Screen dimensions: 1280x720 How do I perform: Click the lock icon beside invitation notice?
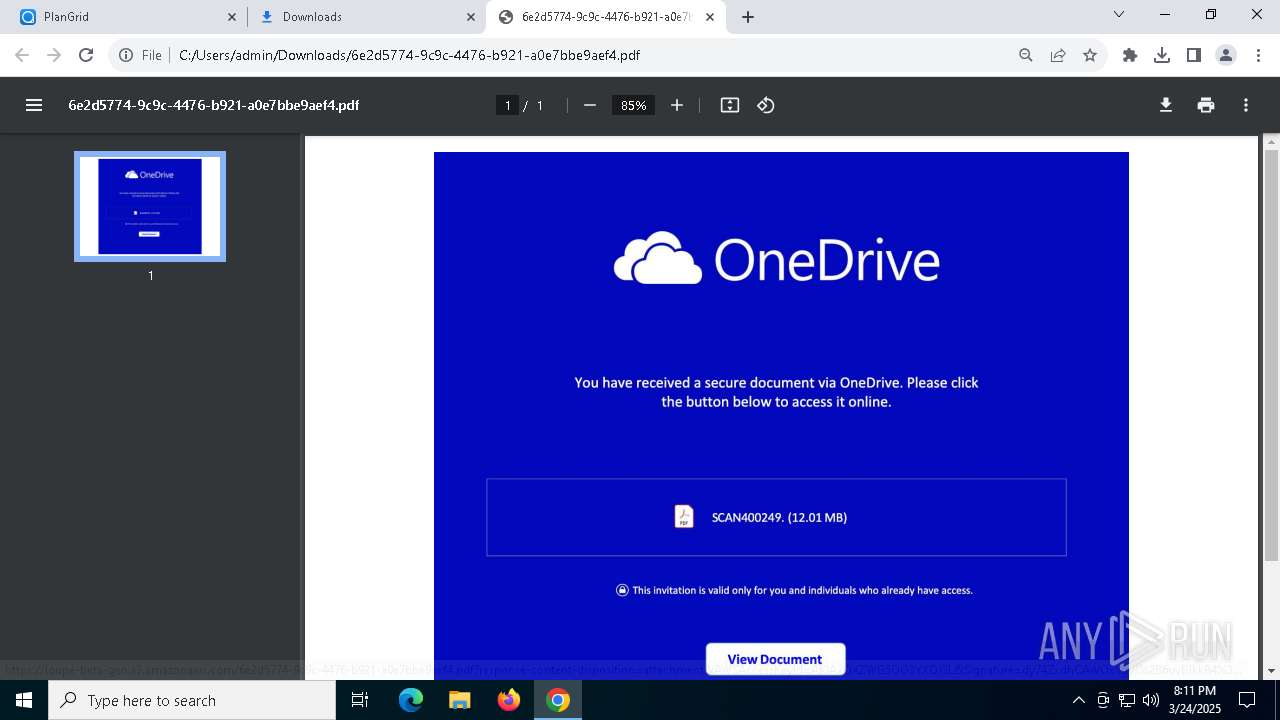(622, 590)
